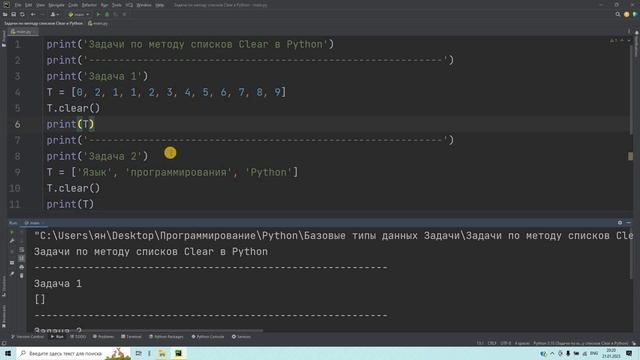Open Python Packages tool window
640x360 pixels.
click(x=166, y=337)
